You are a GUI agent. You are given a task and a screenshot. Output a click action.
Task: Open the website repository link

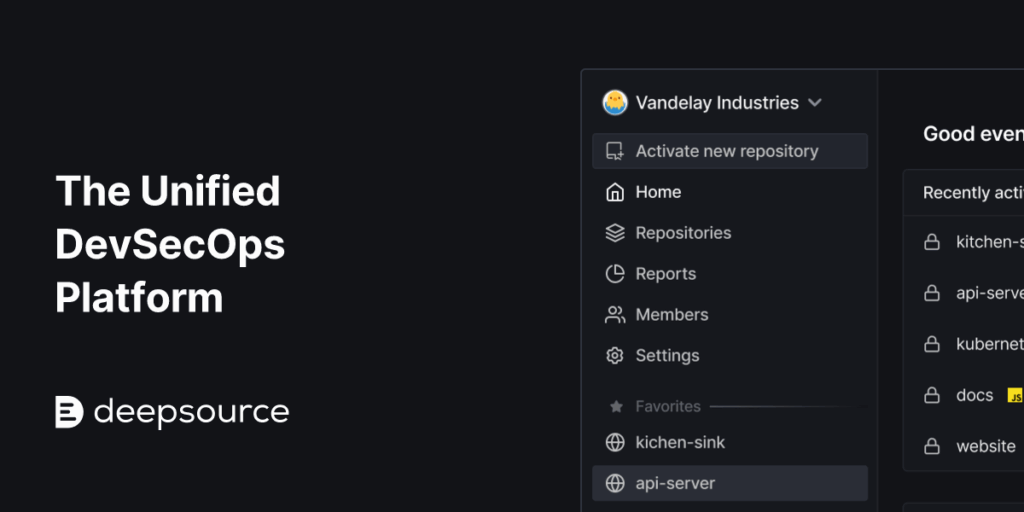[x=985, y=447]
